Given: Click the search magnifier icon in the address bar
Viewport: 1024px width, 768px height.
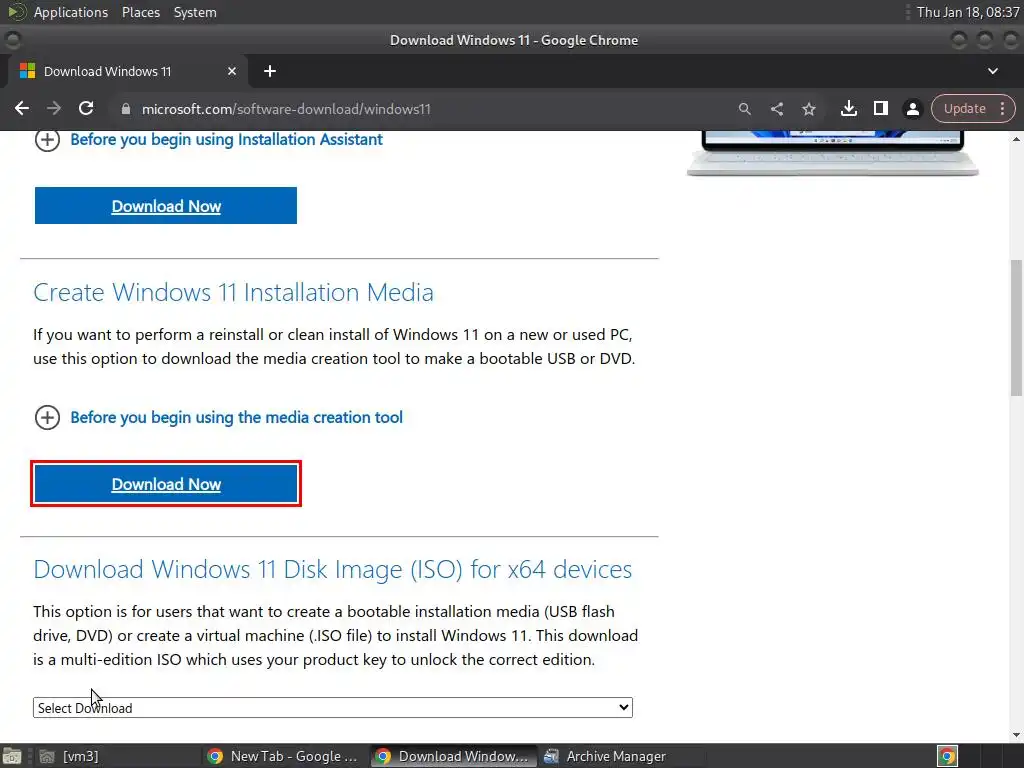Looking at the screenshot, I should 744,109.
